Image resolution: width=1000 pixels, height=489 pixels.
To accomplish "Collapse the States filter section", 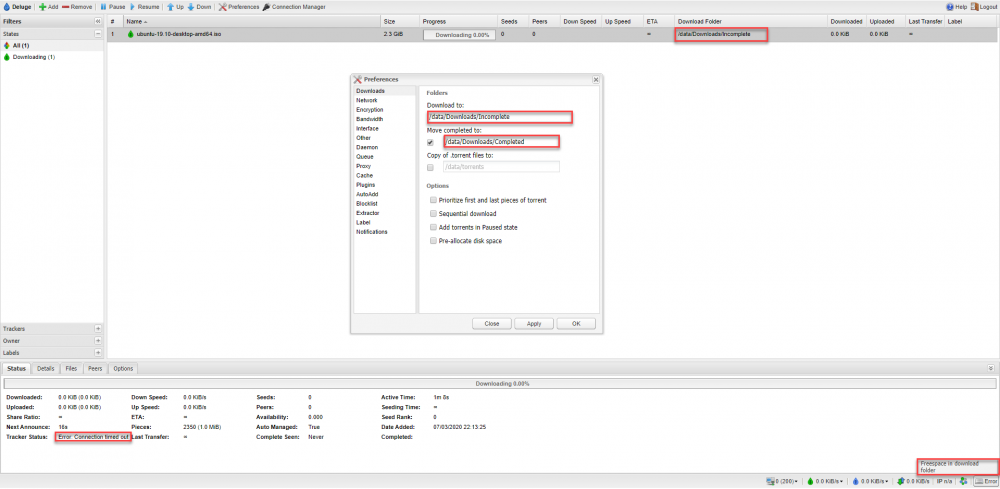I will (x=98, y=34).
